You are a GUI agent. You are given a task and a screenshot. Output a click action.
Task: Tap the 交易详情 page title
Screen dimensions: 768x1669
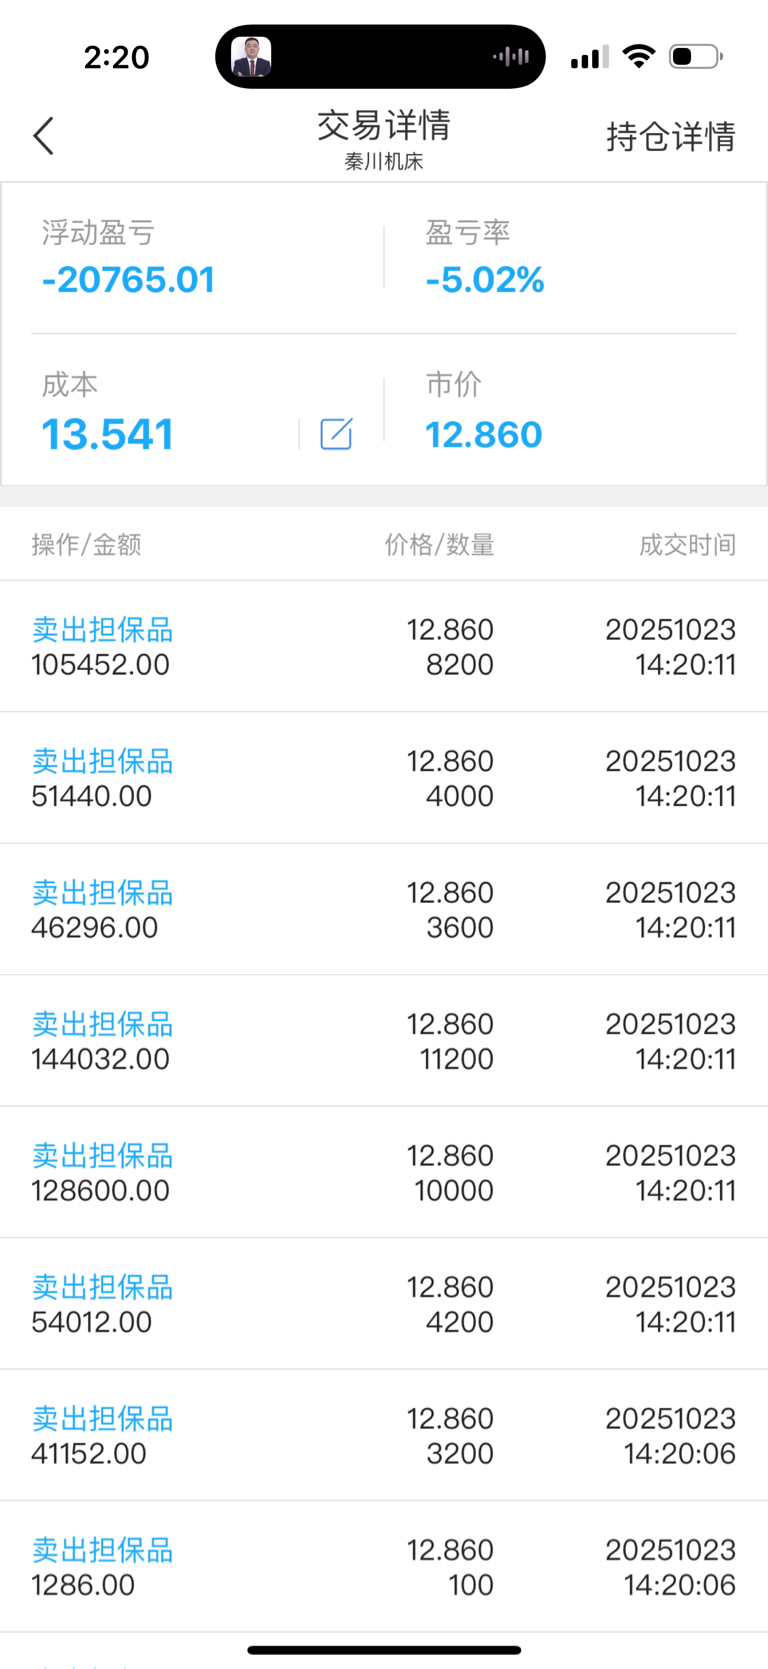click(384, 126)
